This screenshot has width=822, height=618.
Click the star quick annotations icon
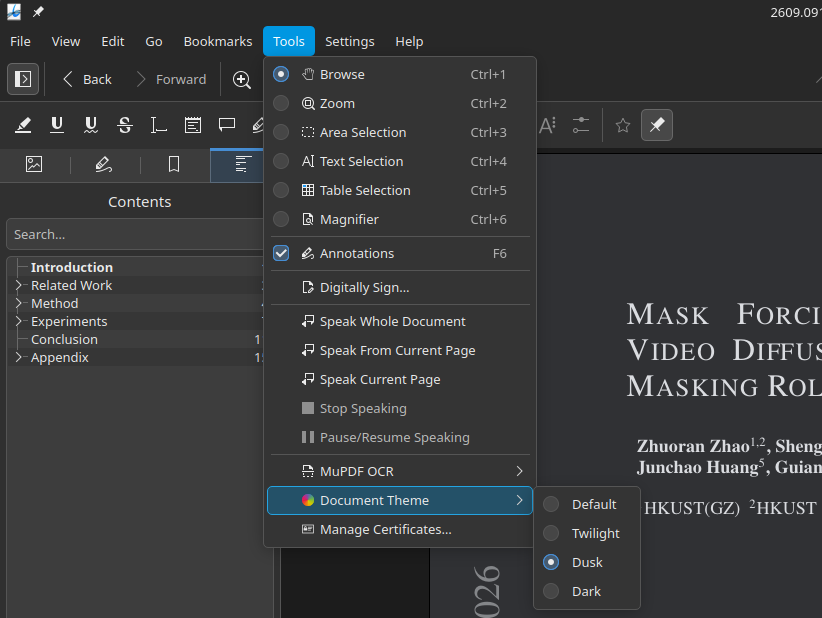click(623, 125)
